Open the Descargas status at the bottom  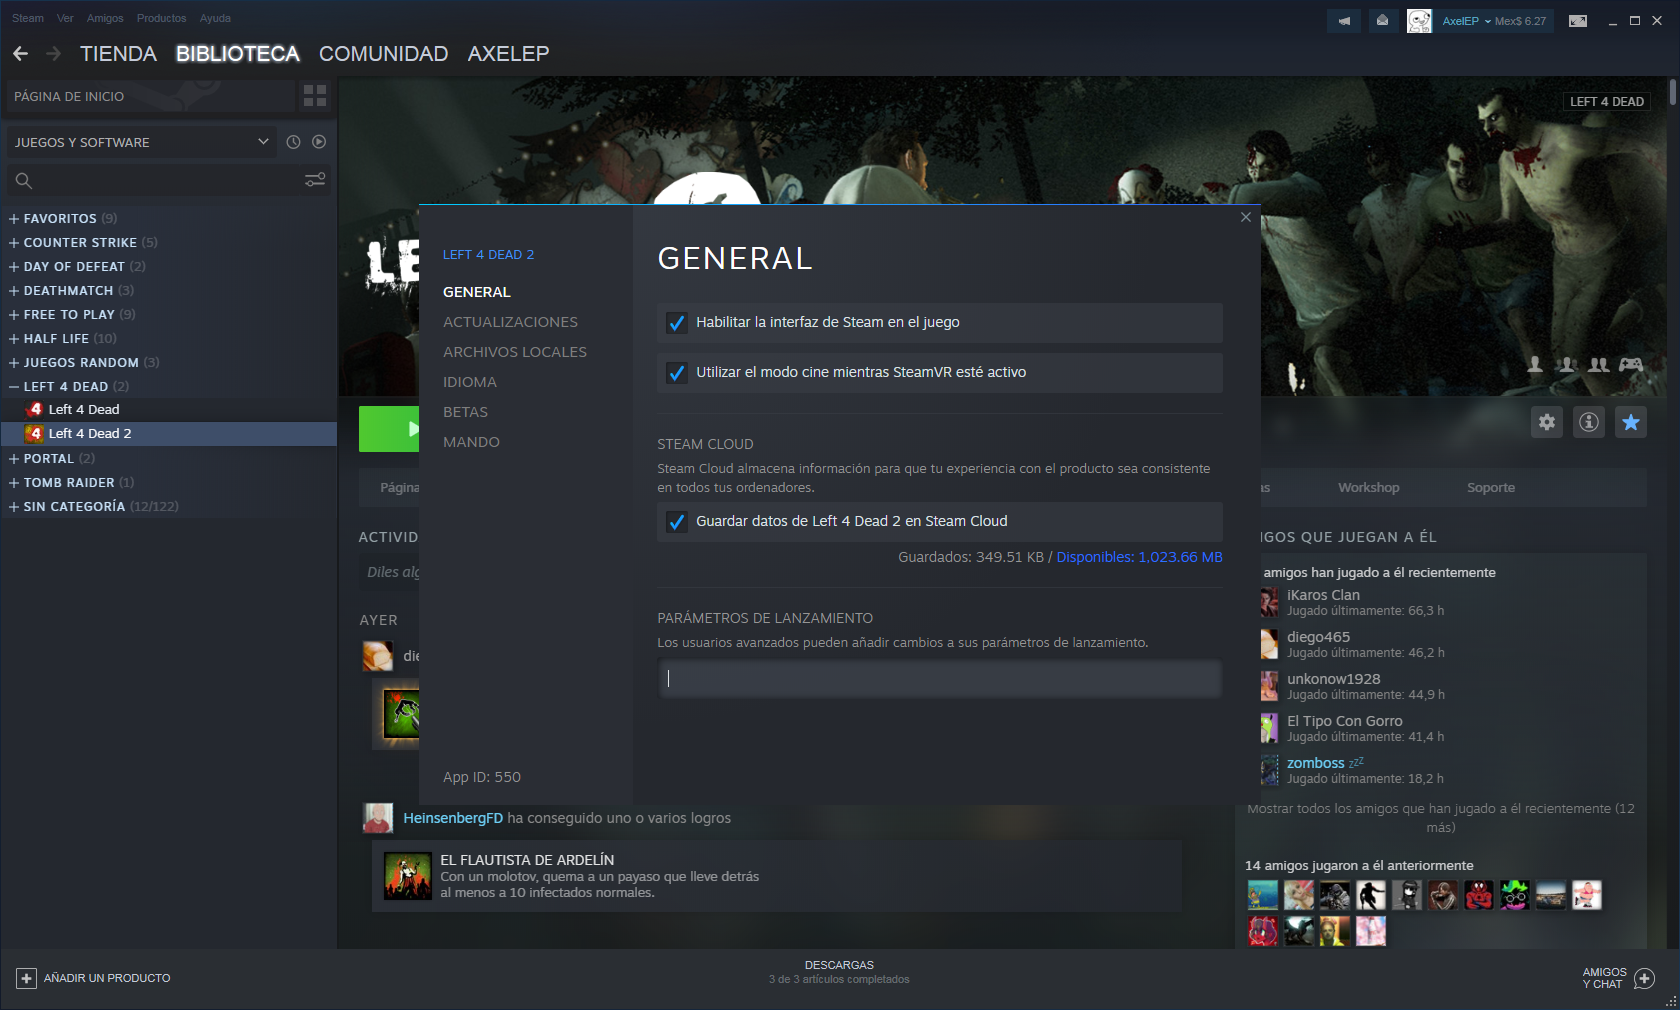click(x=839, y=972)
